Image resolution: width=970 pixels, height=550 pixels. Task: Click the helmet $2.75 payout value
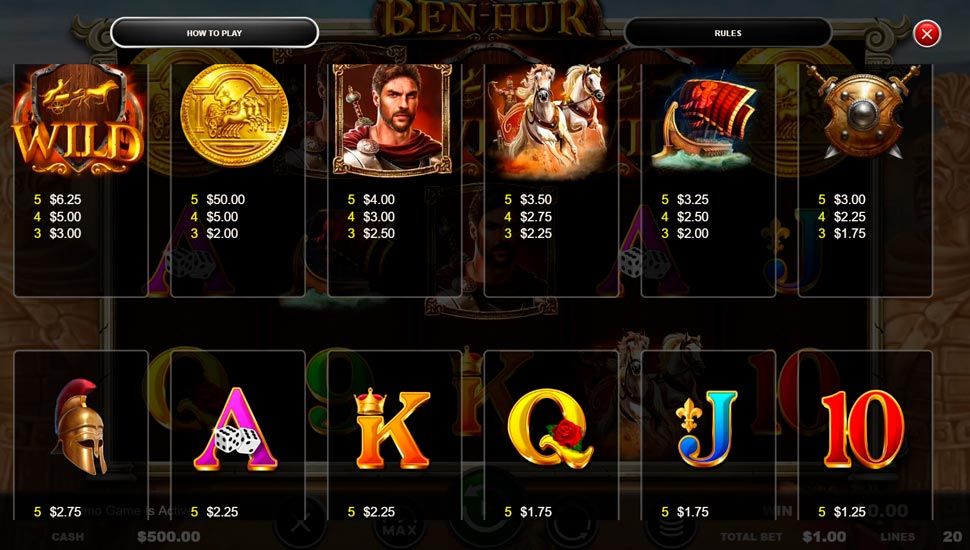66,512
